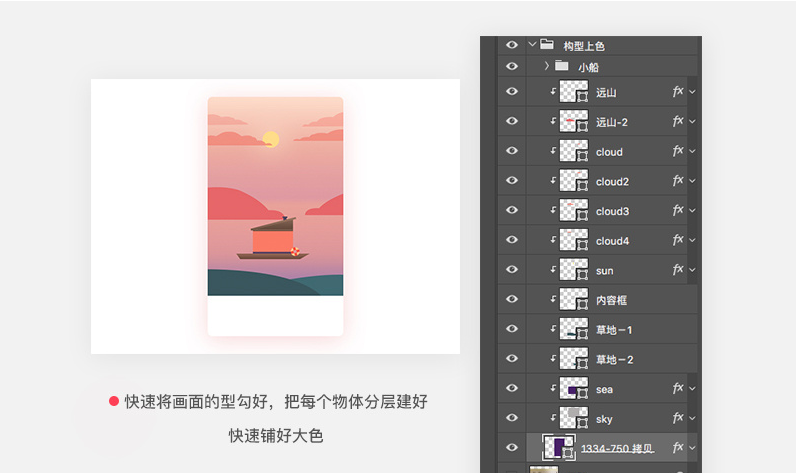Hide the sea layer

click(511, 388)
